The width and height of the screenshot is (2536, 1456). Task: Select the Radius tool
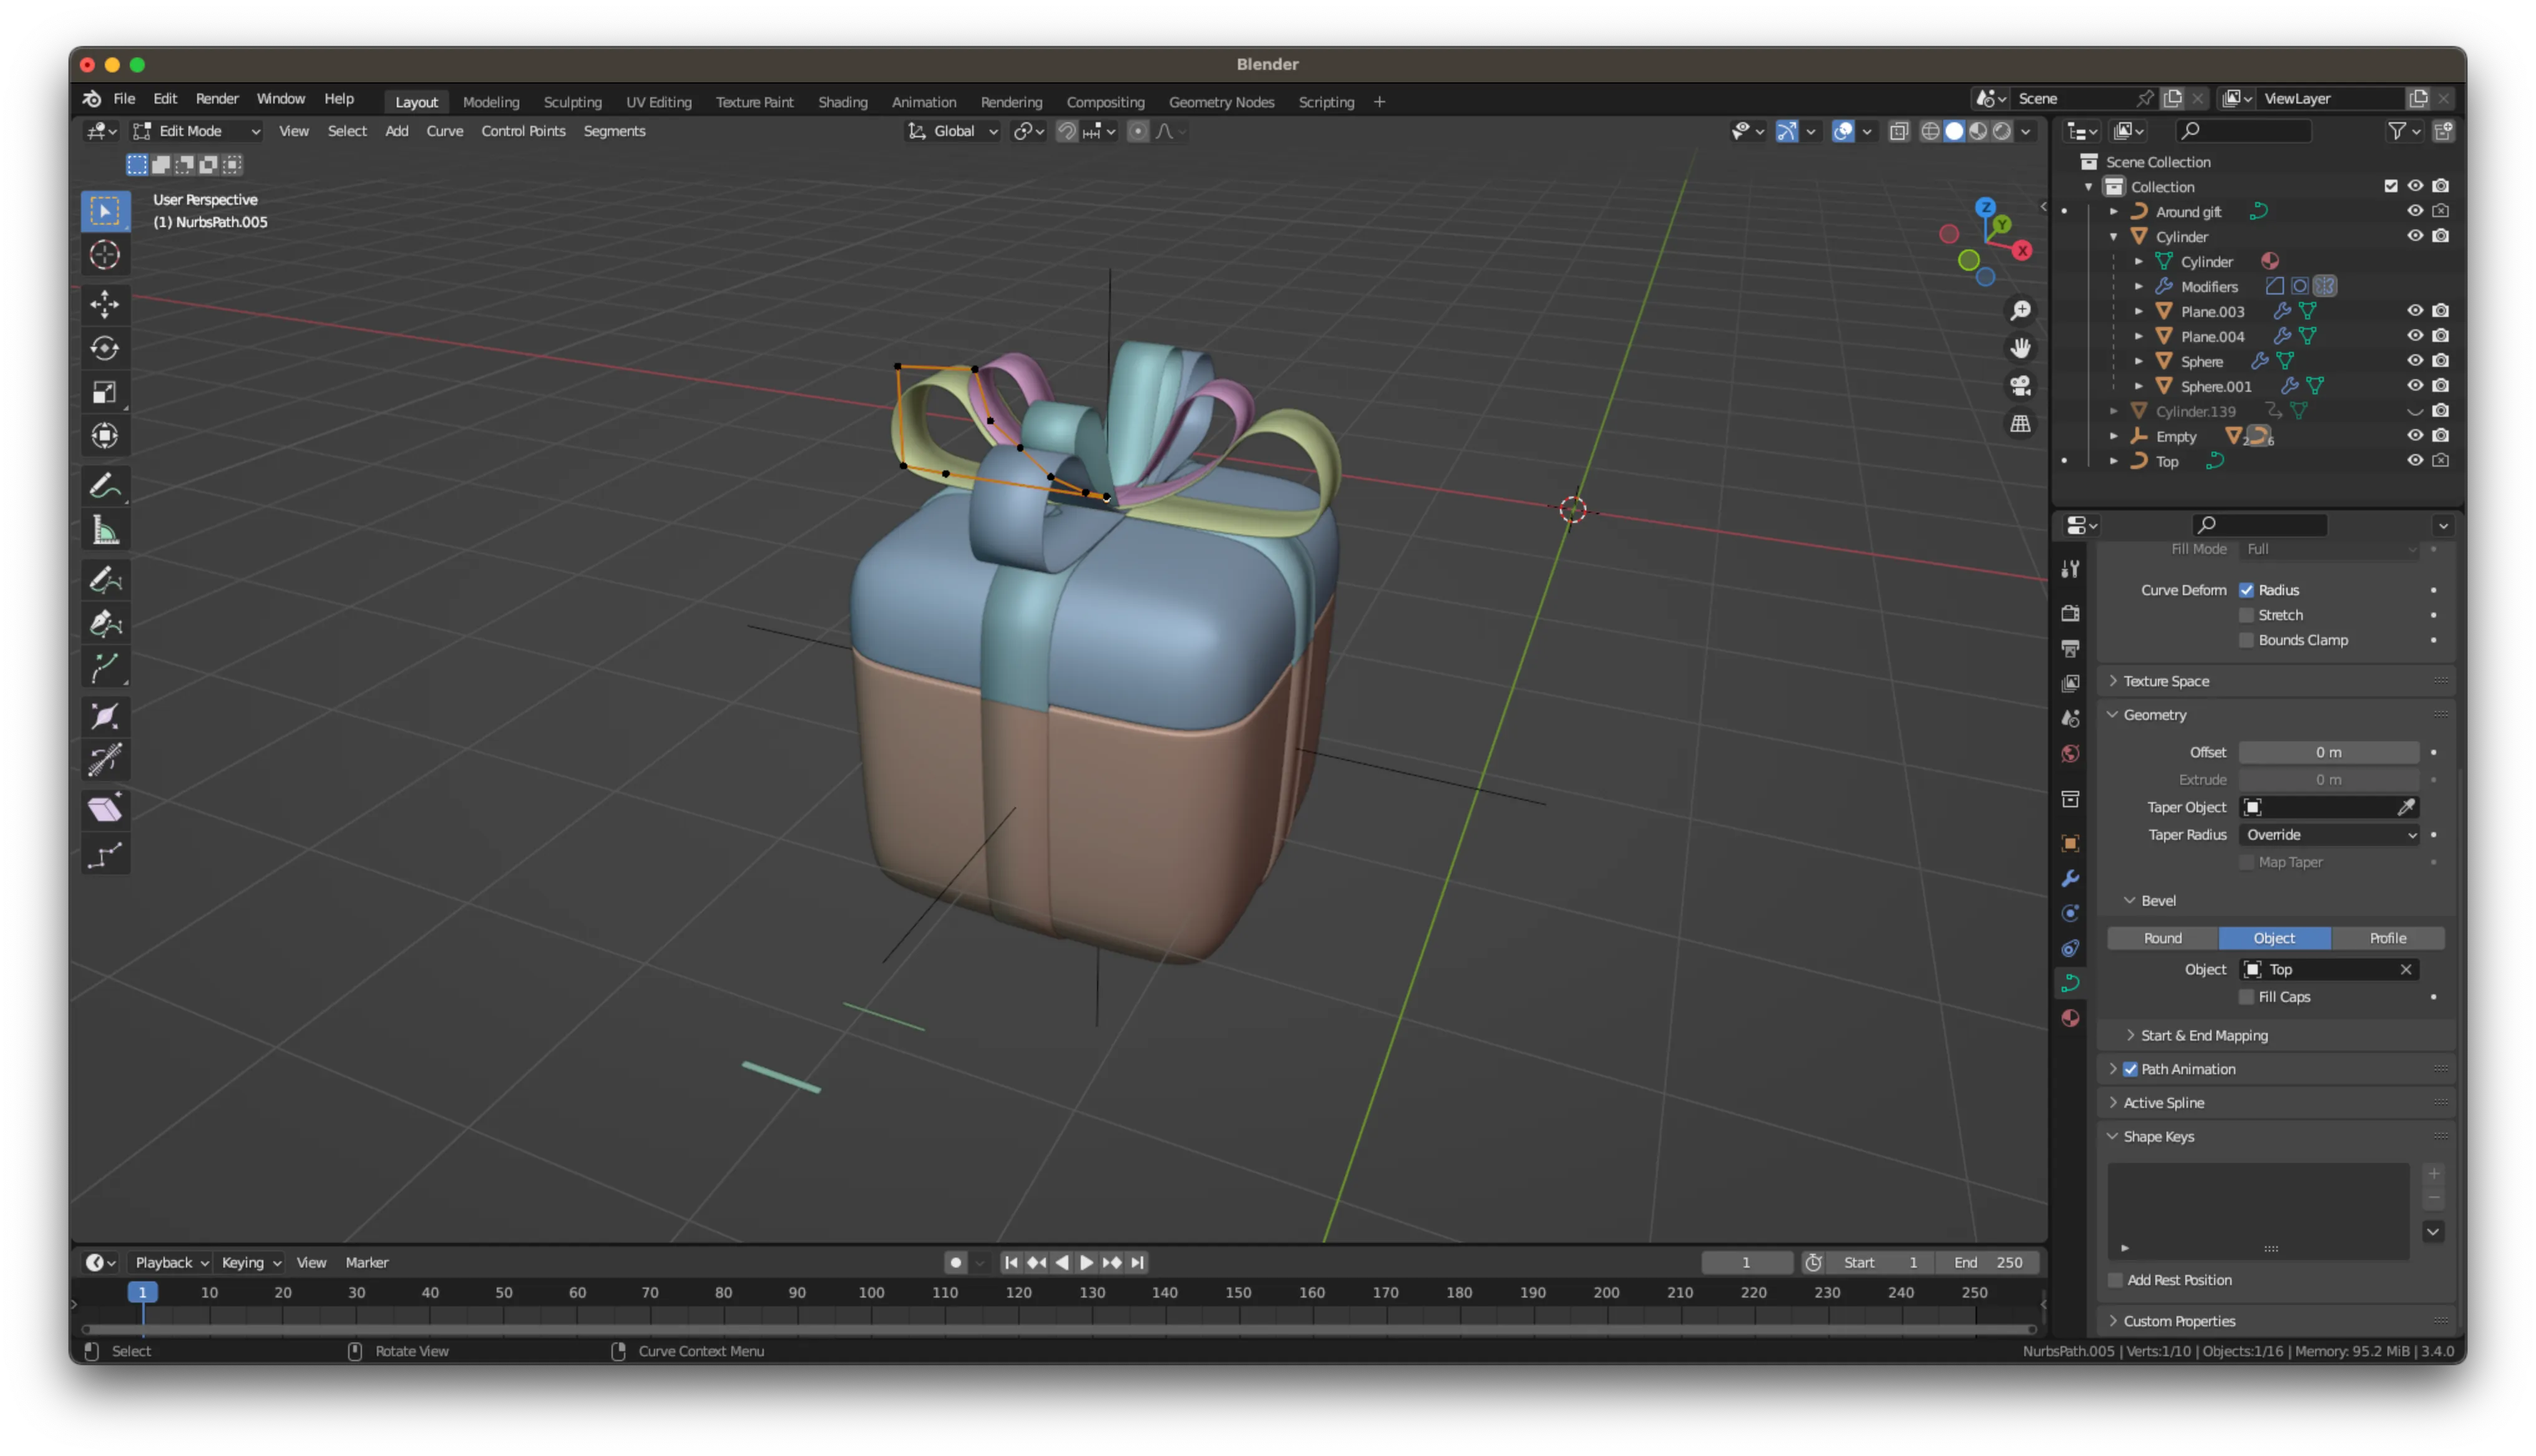[105, 717]
